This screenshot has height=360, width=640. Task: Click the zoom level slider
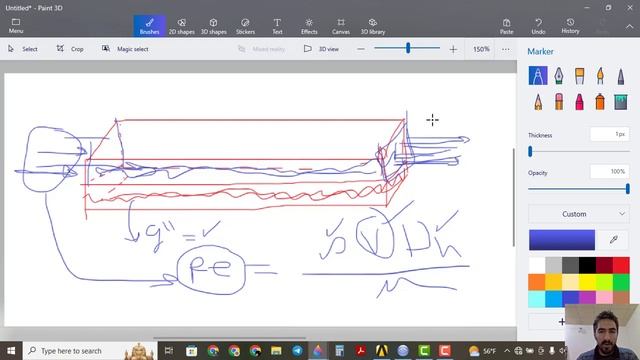(407, 49)
